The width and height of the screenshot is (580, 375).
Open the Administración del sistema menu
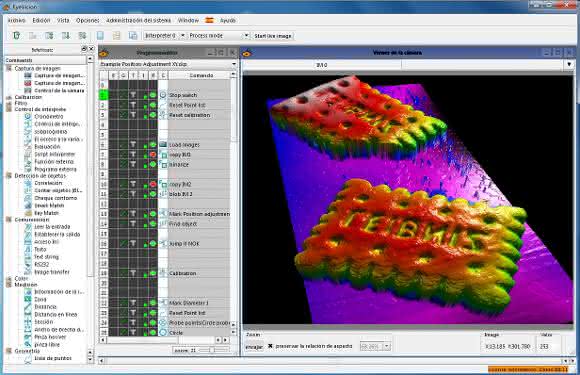click(x=139, y=20)
